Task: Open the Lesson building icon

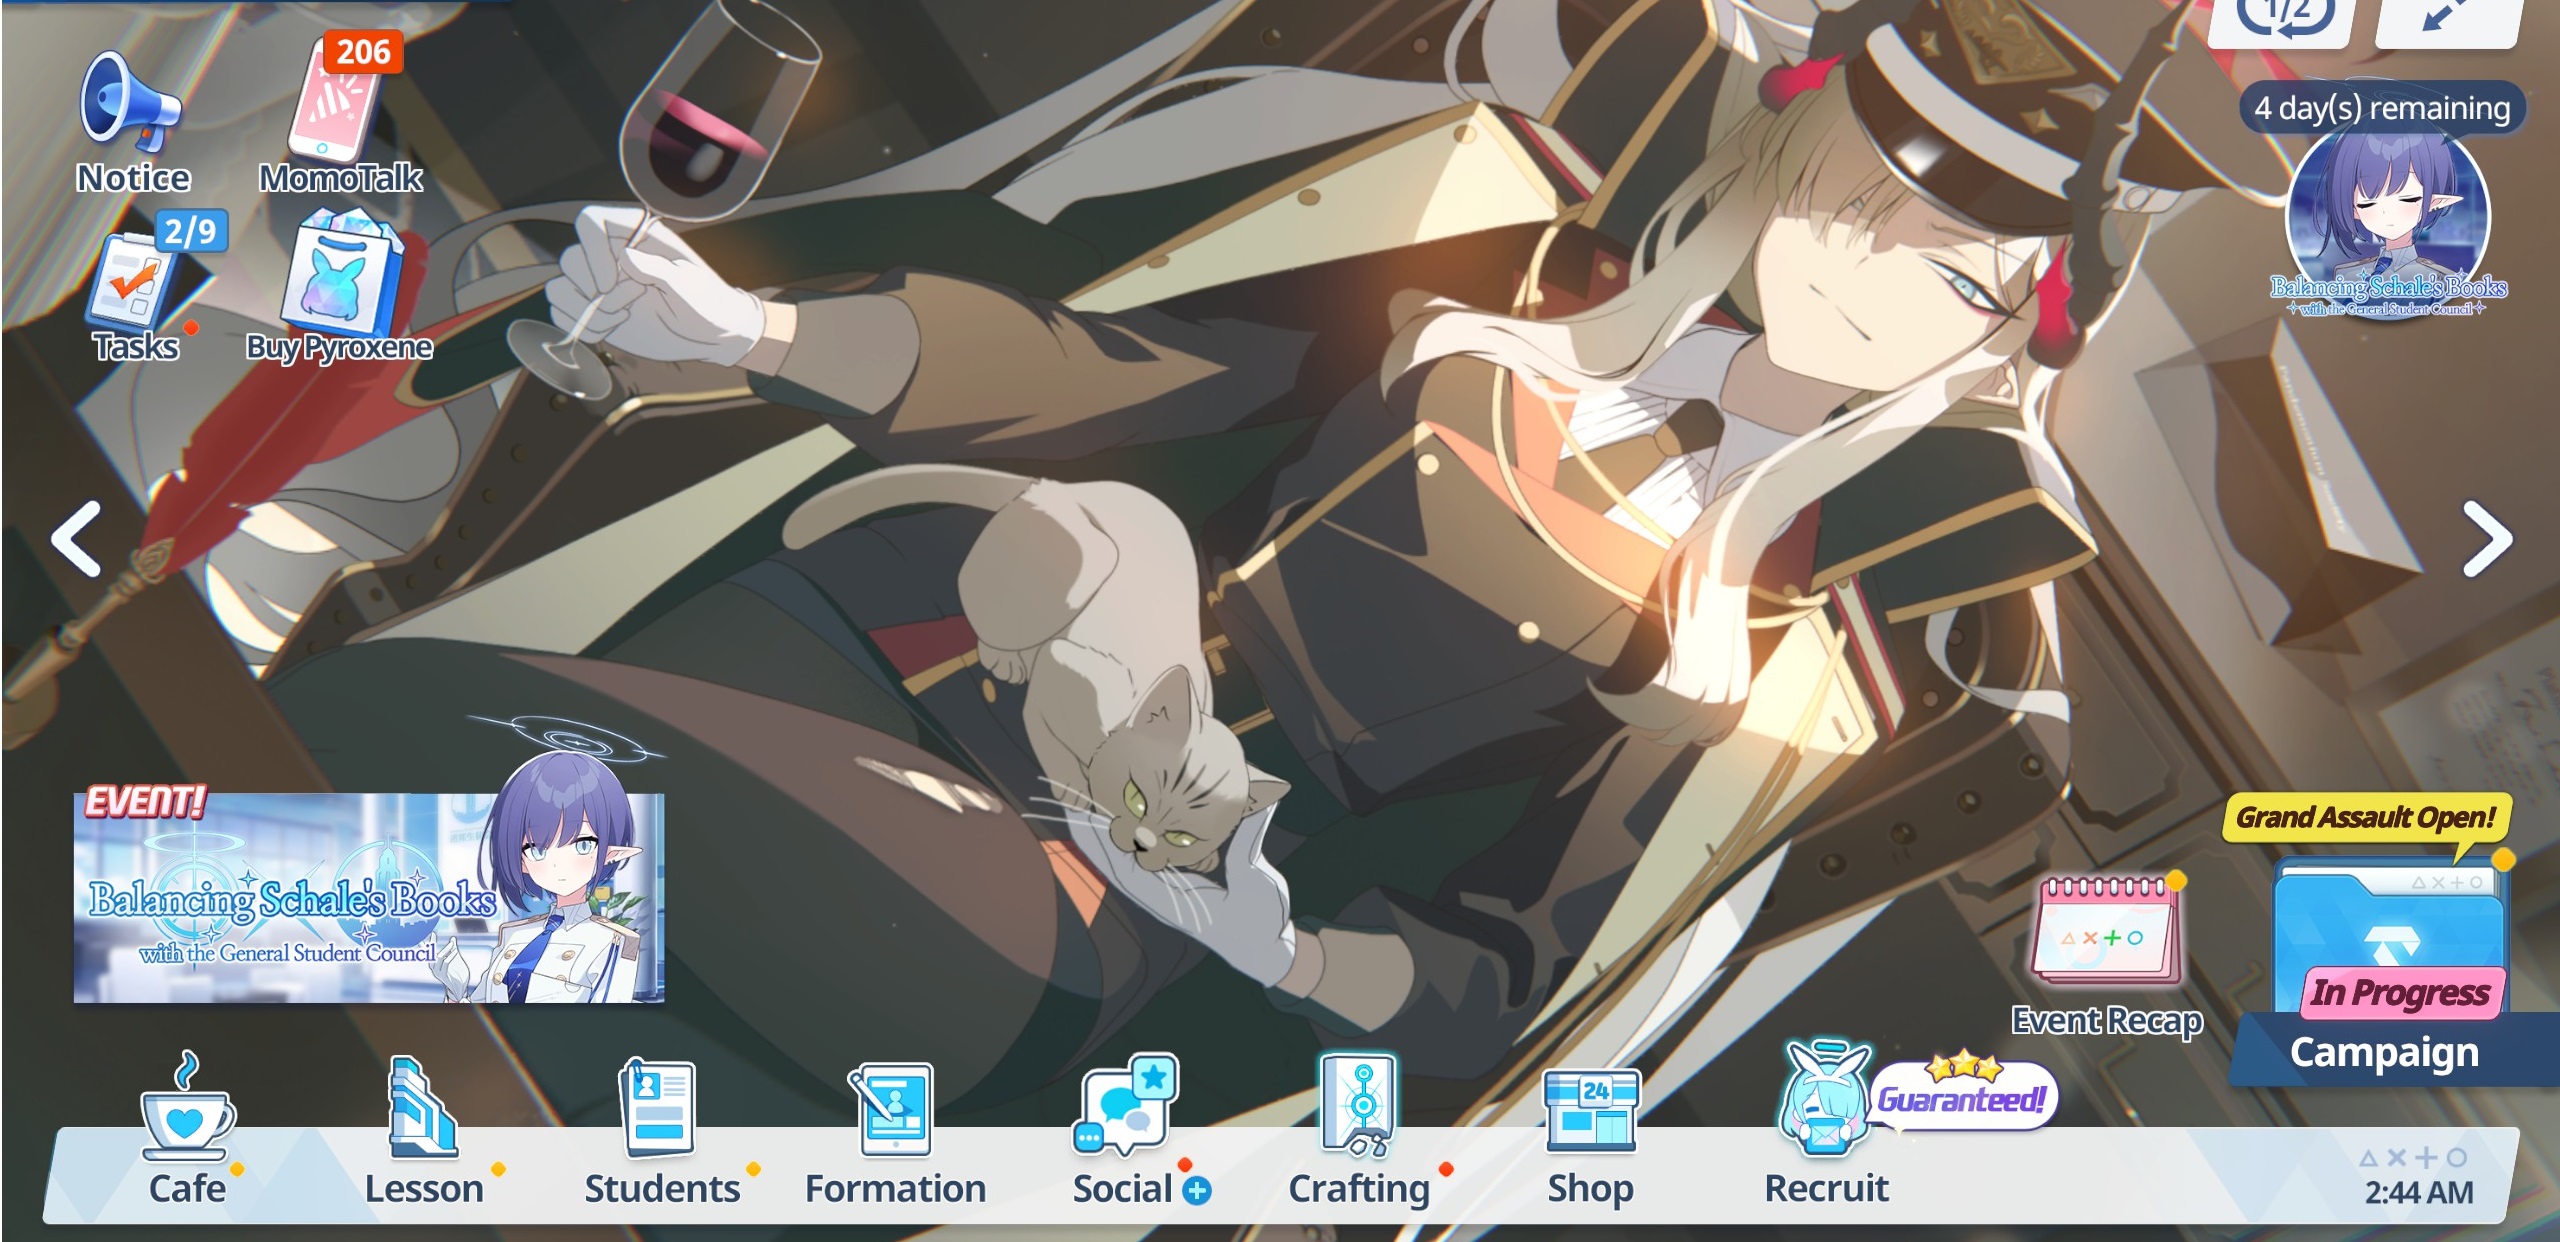Action: pyautogui.click(x=422, y=1110)
